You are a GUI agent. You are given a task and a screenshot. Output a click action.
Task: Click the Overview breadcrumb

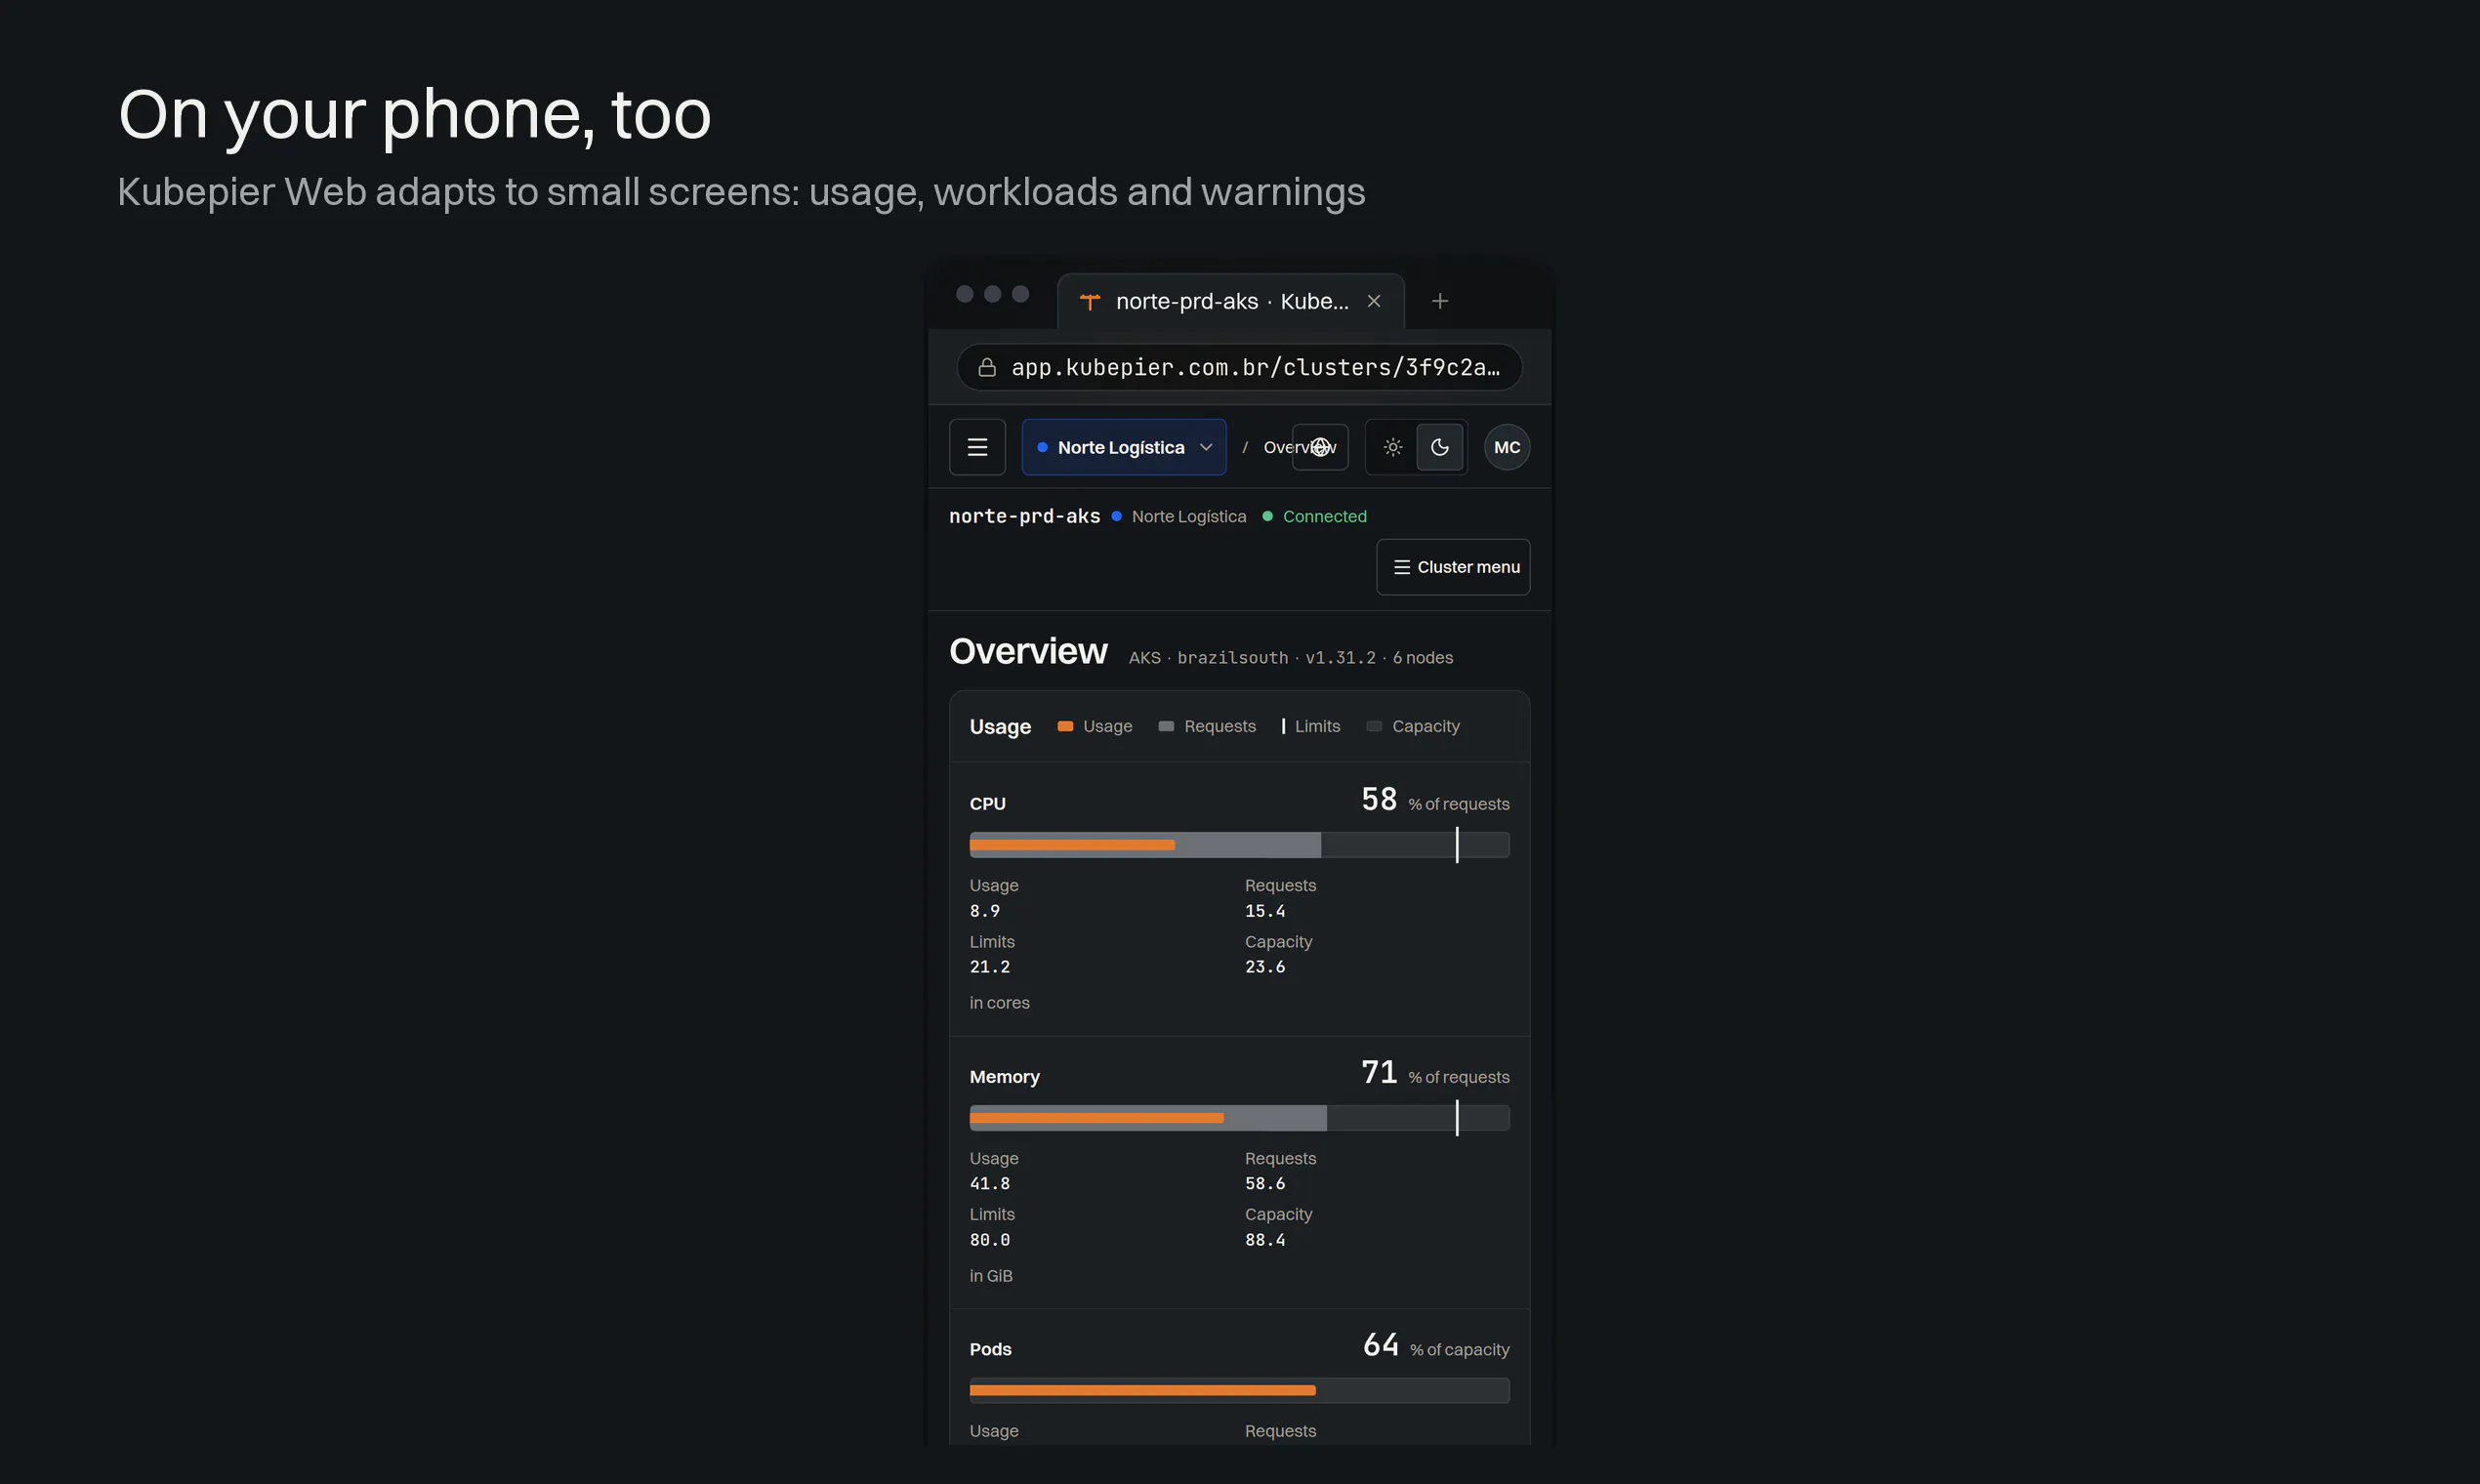click(x=1299, y=447)
